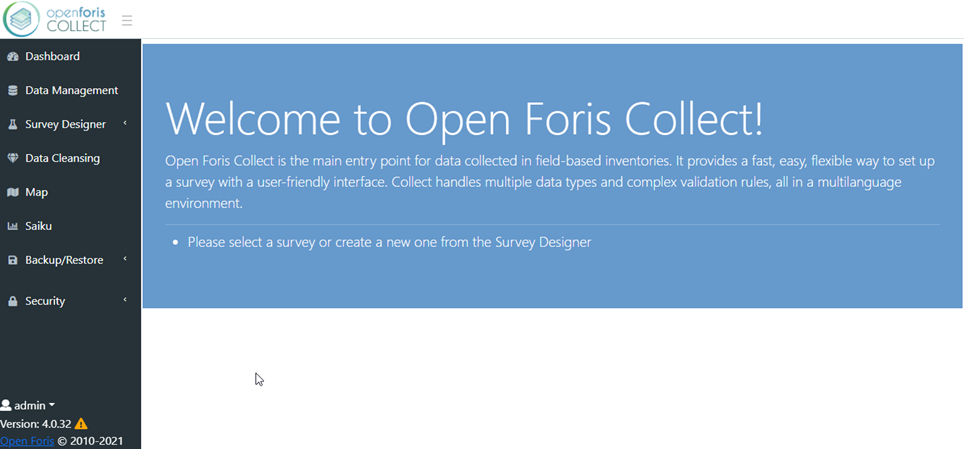This screenshot has width=964, height=449.
Task: Click the admin user avatar icon
Action: coord(6,405)
